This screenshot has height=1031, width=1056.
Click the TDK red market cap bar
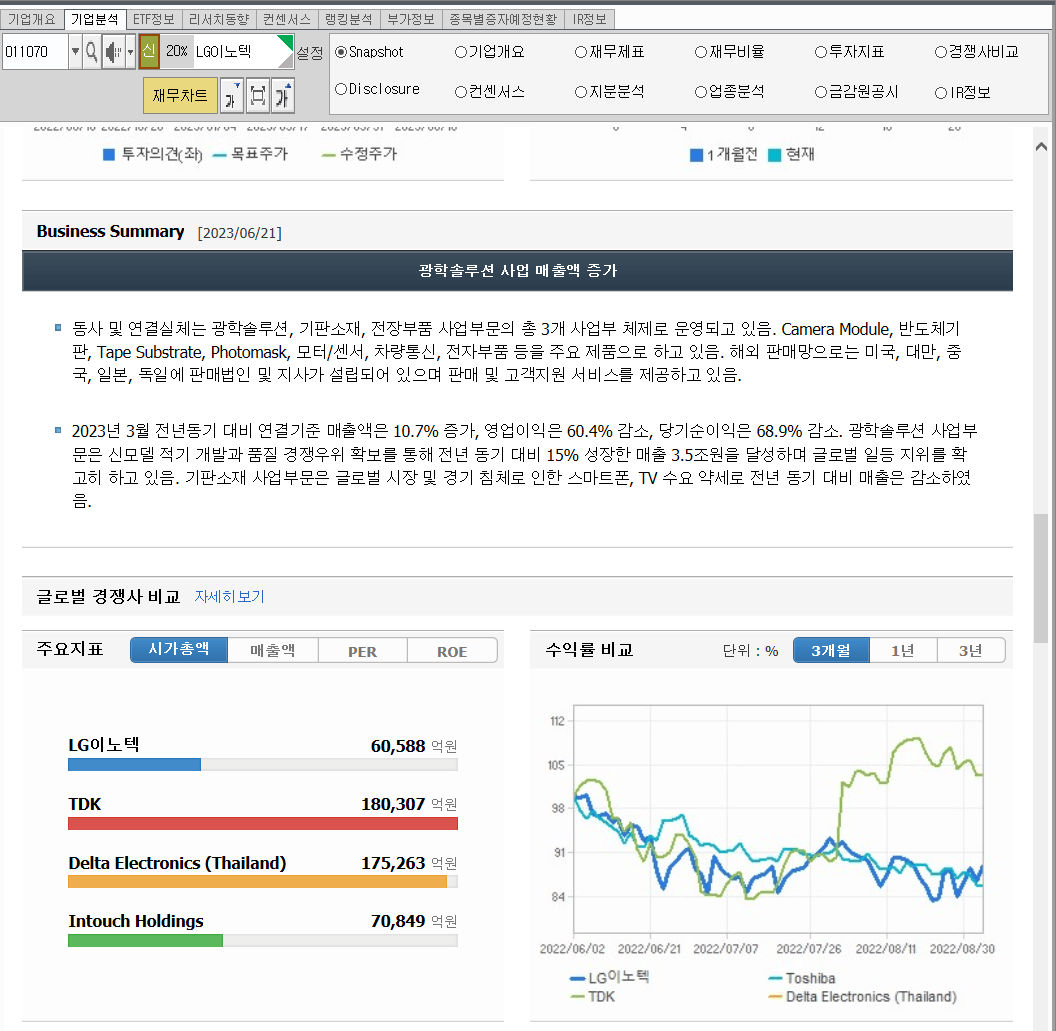[263, 823]
